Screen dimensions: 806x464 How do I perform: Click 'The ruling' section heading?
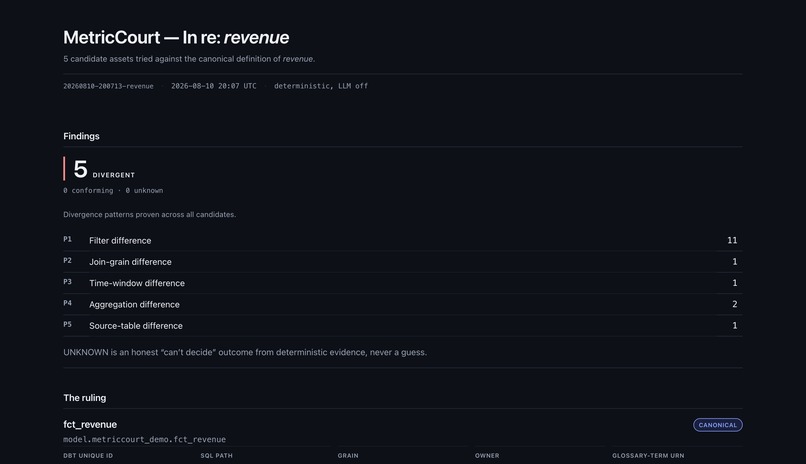(85, 398)
